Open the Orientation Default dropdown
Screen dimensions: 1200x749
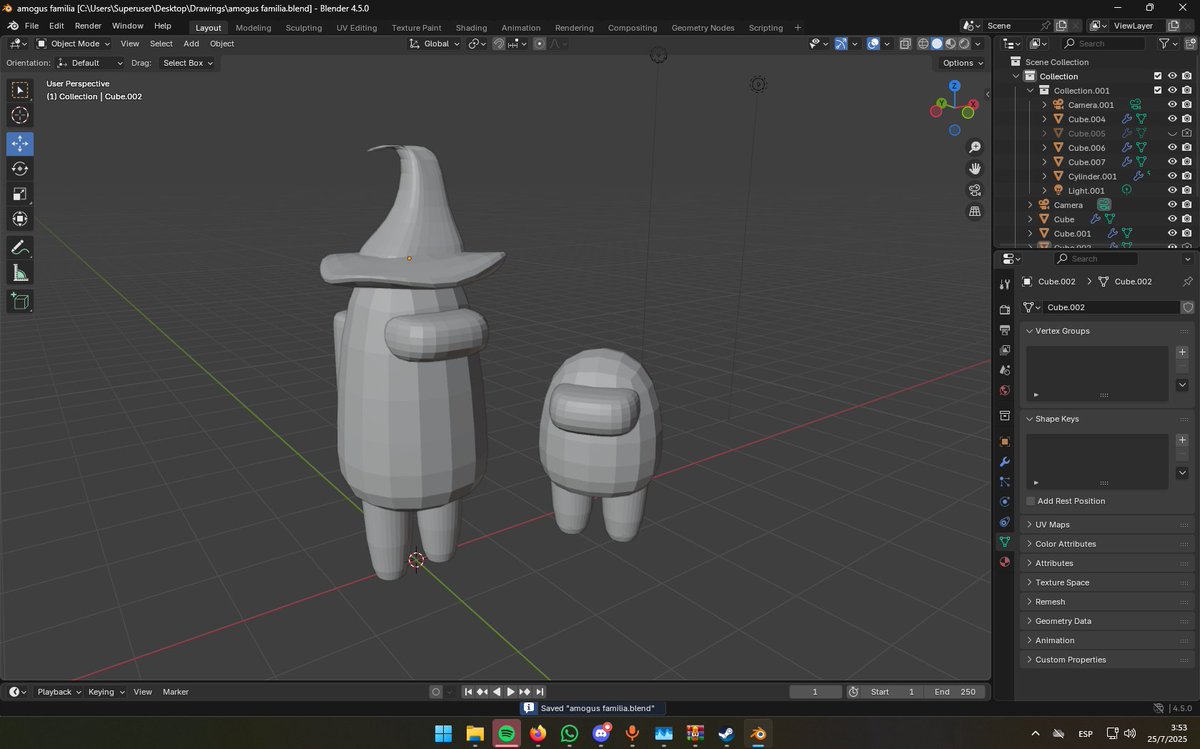90,63
